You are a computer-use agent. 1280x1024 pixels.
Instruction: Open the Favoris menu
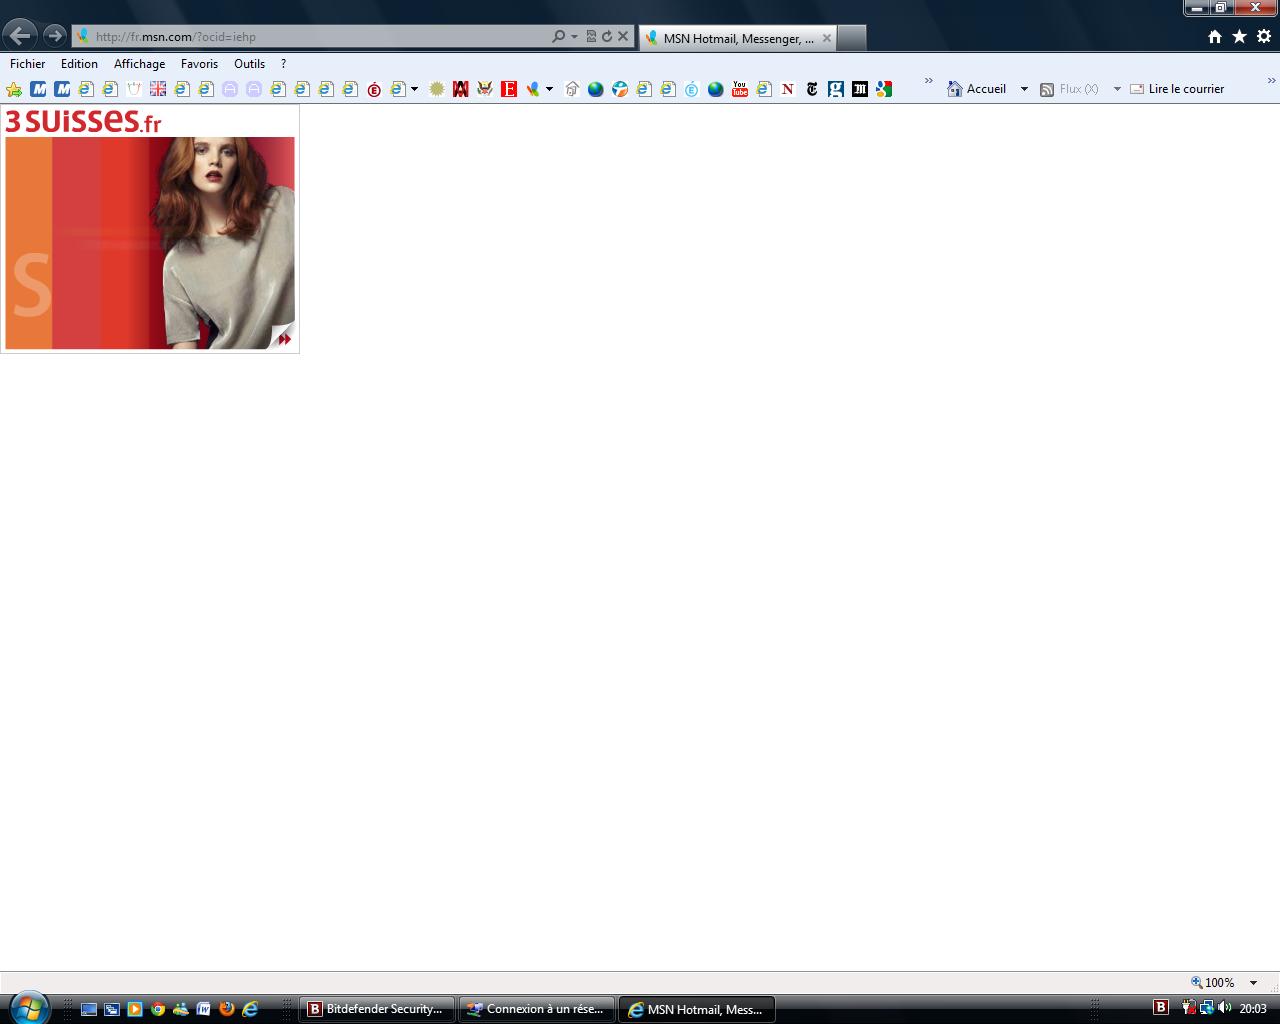click(199, 63)
